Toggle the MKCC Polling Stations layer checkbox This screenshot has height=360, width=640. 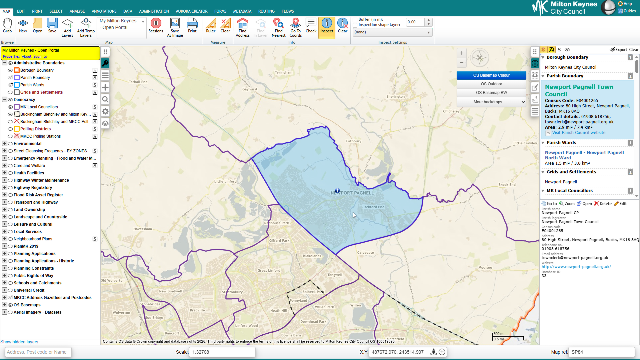(11, 136)
